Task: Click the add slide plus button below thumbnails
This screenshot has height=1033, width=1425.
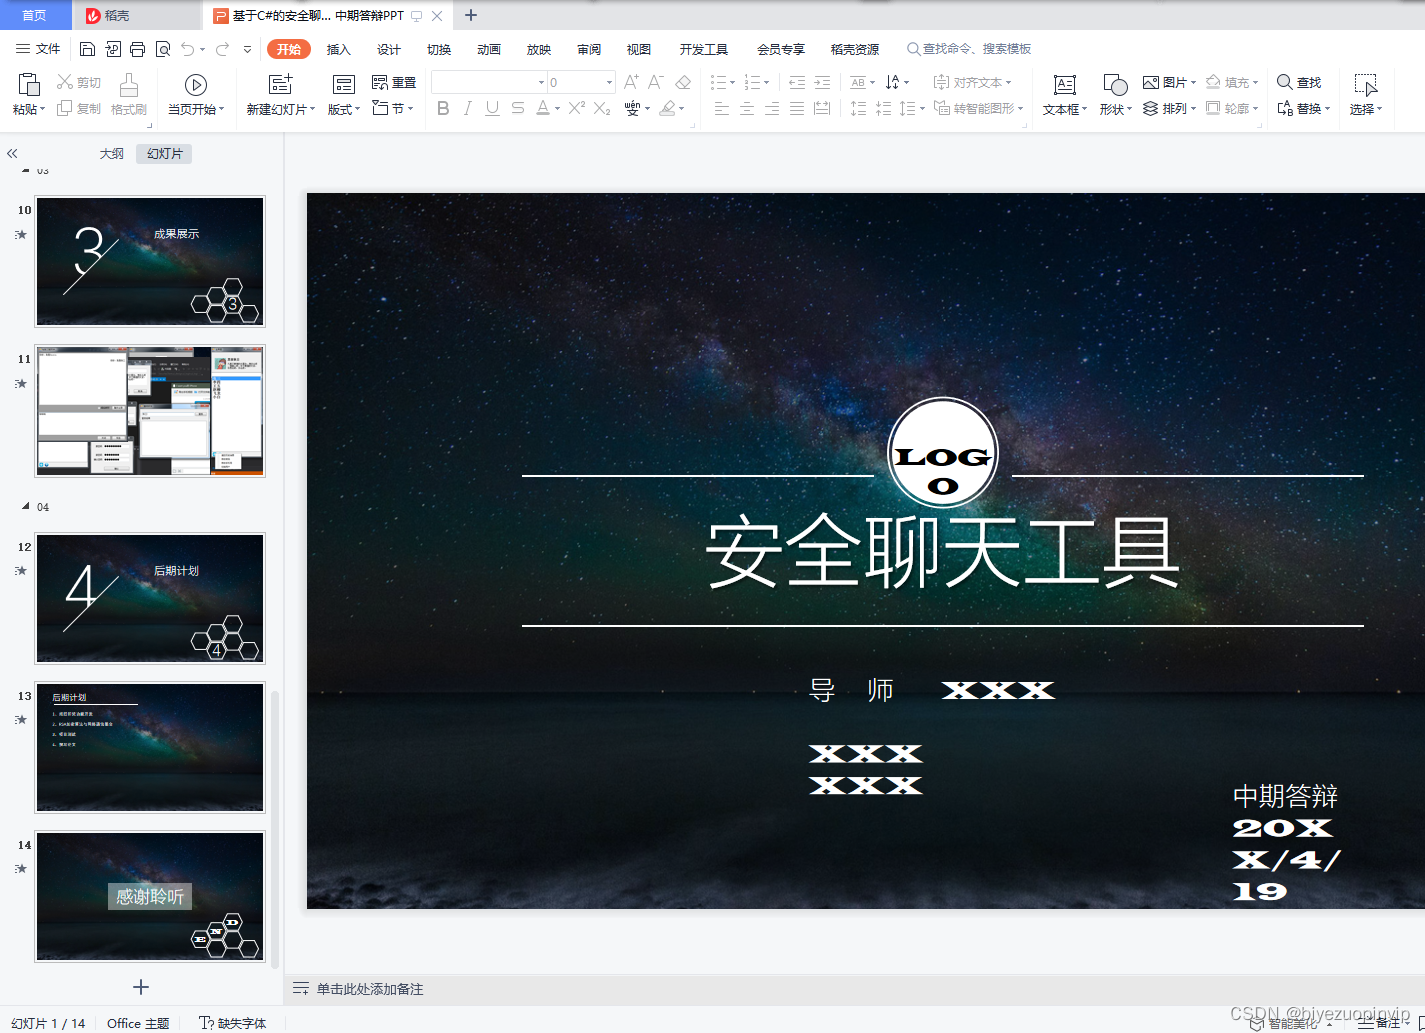Action: [x=141, y=987]
